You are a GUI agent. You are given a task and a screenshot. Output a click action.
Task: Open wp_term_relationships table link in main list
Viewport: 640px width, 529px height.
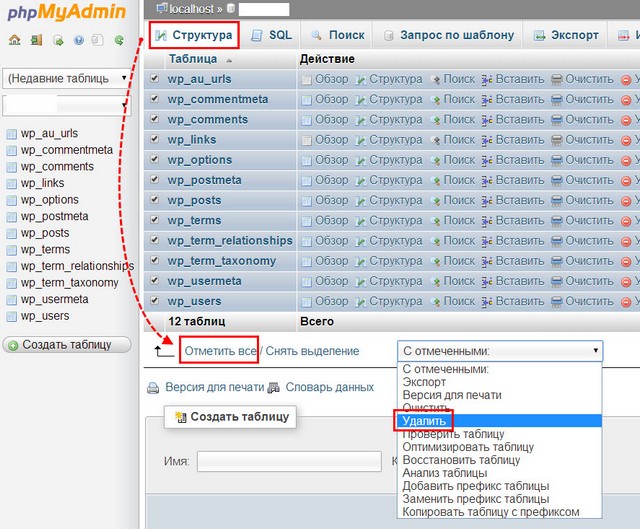(x=230, y=241)
